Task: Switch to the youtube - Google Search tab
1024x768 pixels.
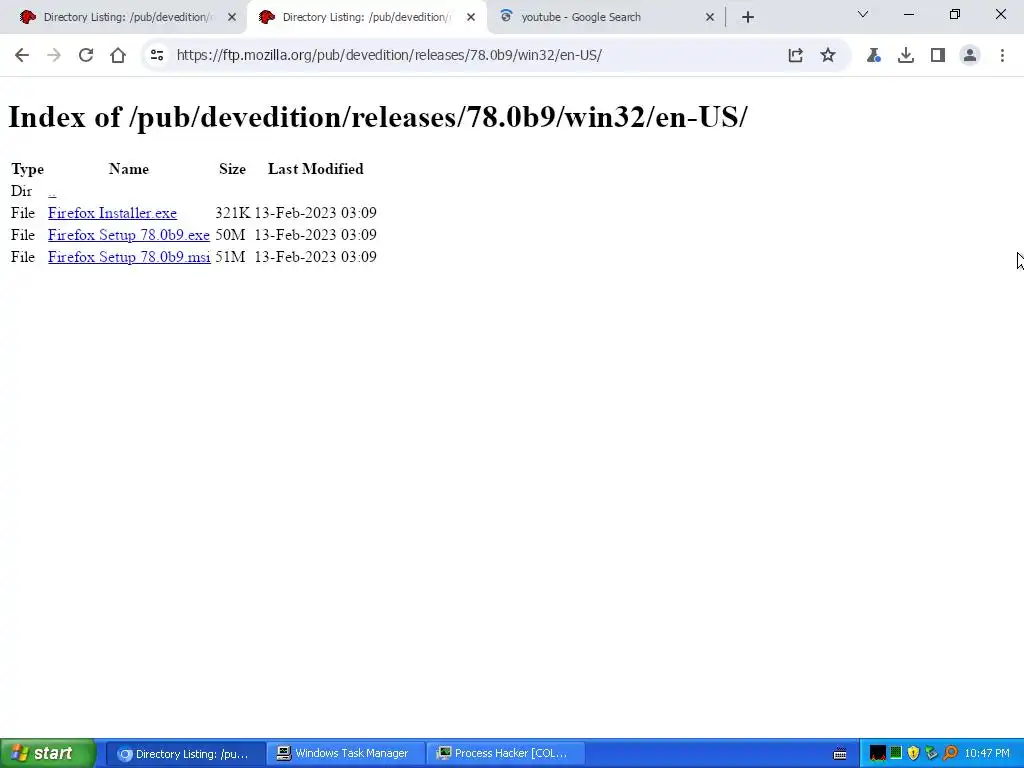Action: (x=581, y=18)
